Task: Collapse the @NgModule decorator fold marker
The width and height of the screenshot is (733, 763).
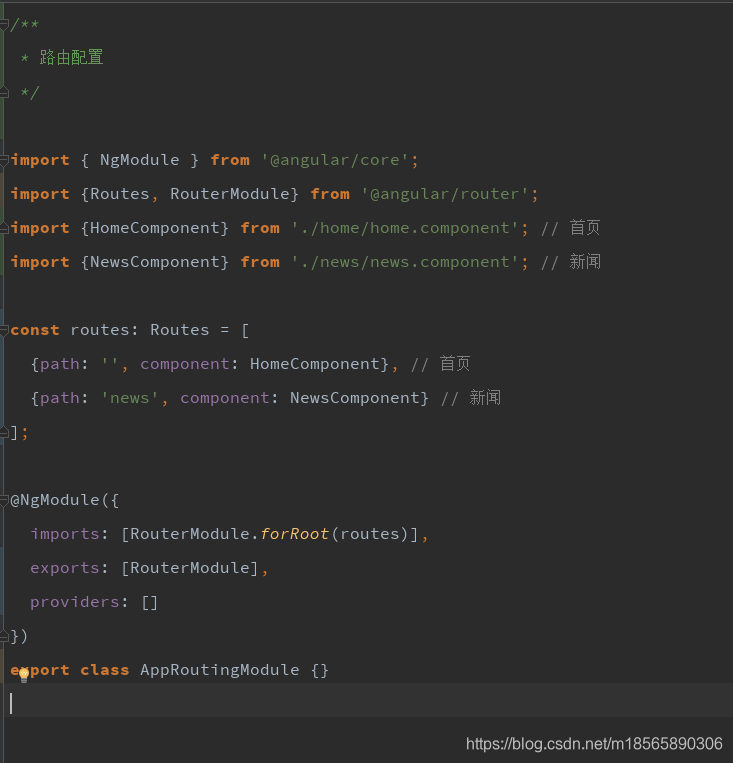Action: click(4, 500)
